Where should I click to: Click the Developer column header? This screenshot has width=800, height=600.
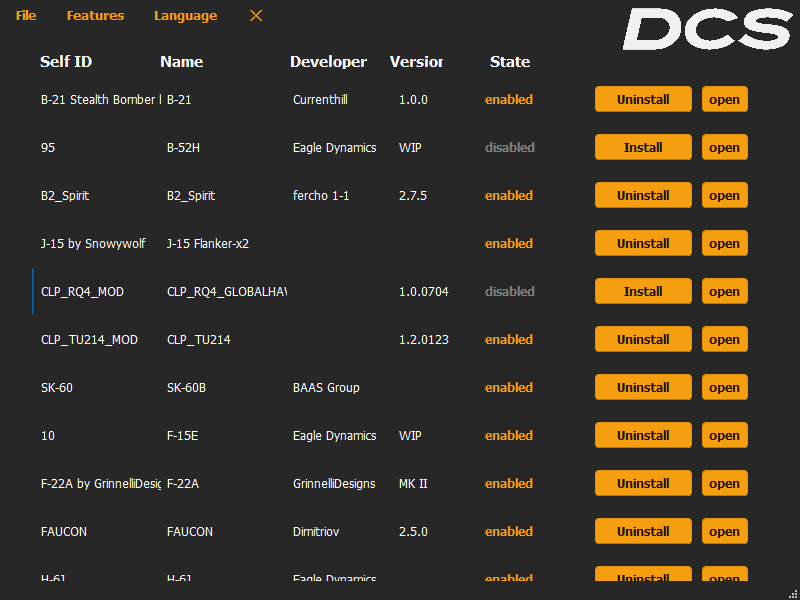[x=328, y=62]
